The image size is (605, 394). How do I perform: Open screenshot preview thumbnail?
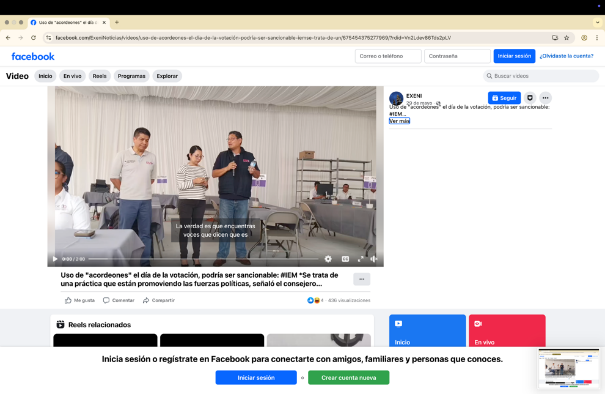coord(568,369)
